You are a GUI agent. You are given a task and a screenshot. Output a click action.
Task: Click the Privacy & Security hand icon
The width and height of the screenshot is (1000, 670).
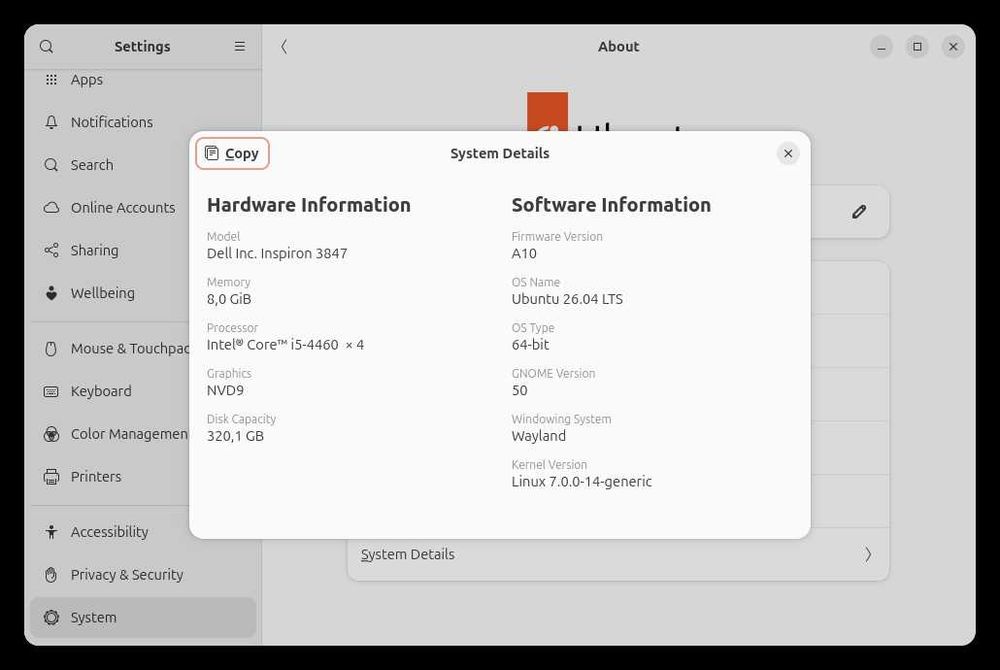(52, 575)
